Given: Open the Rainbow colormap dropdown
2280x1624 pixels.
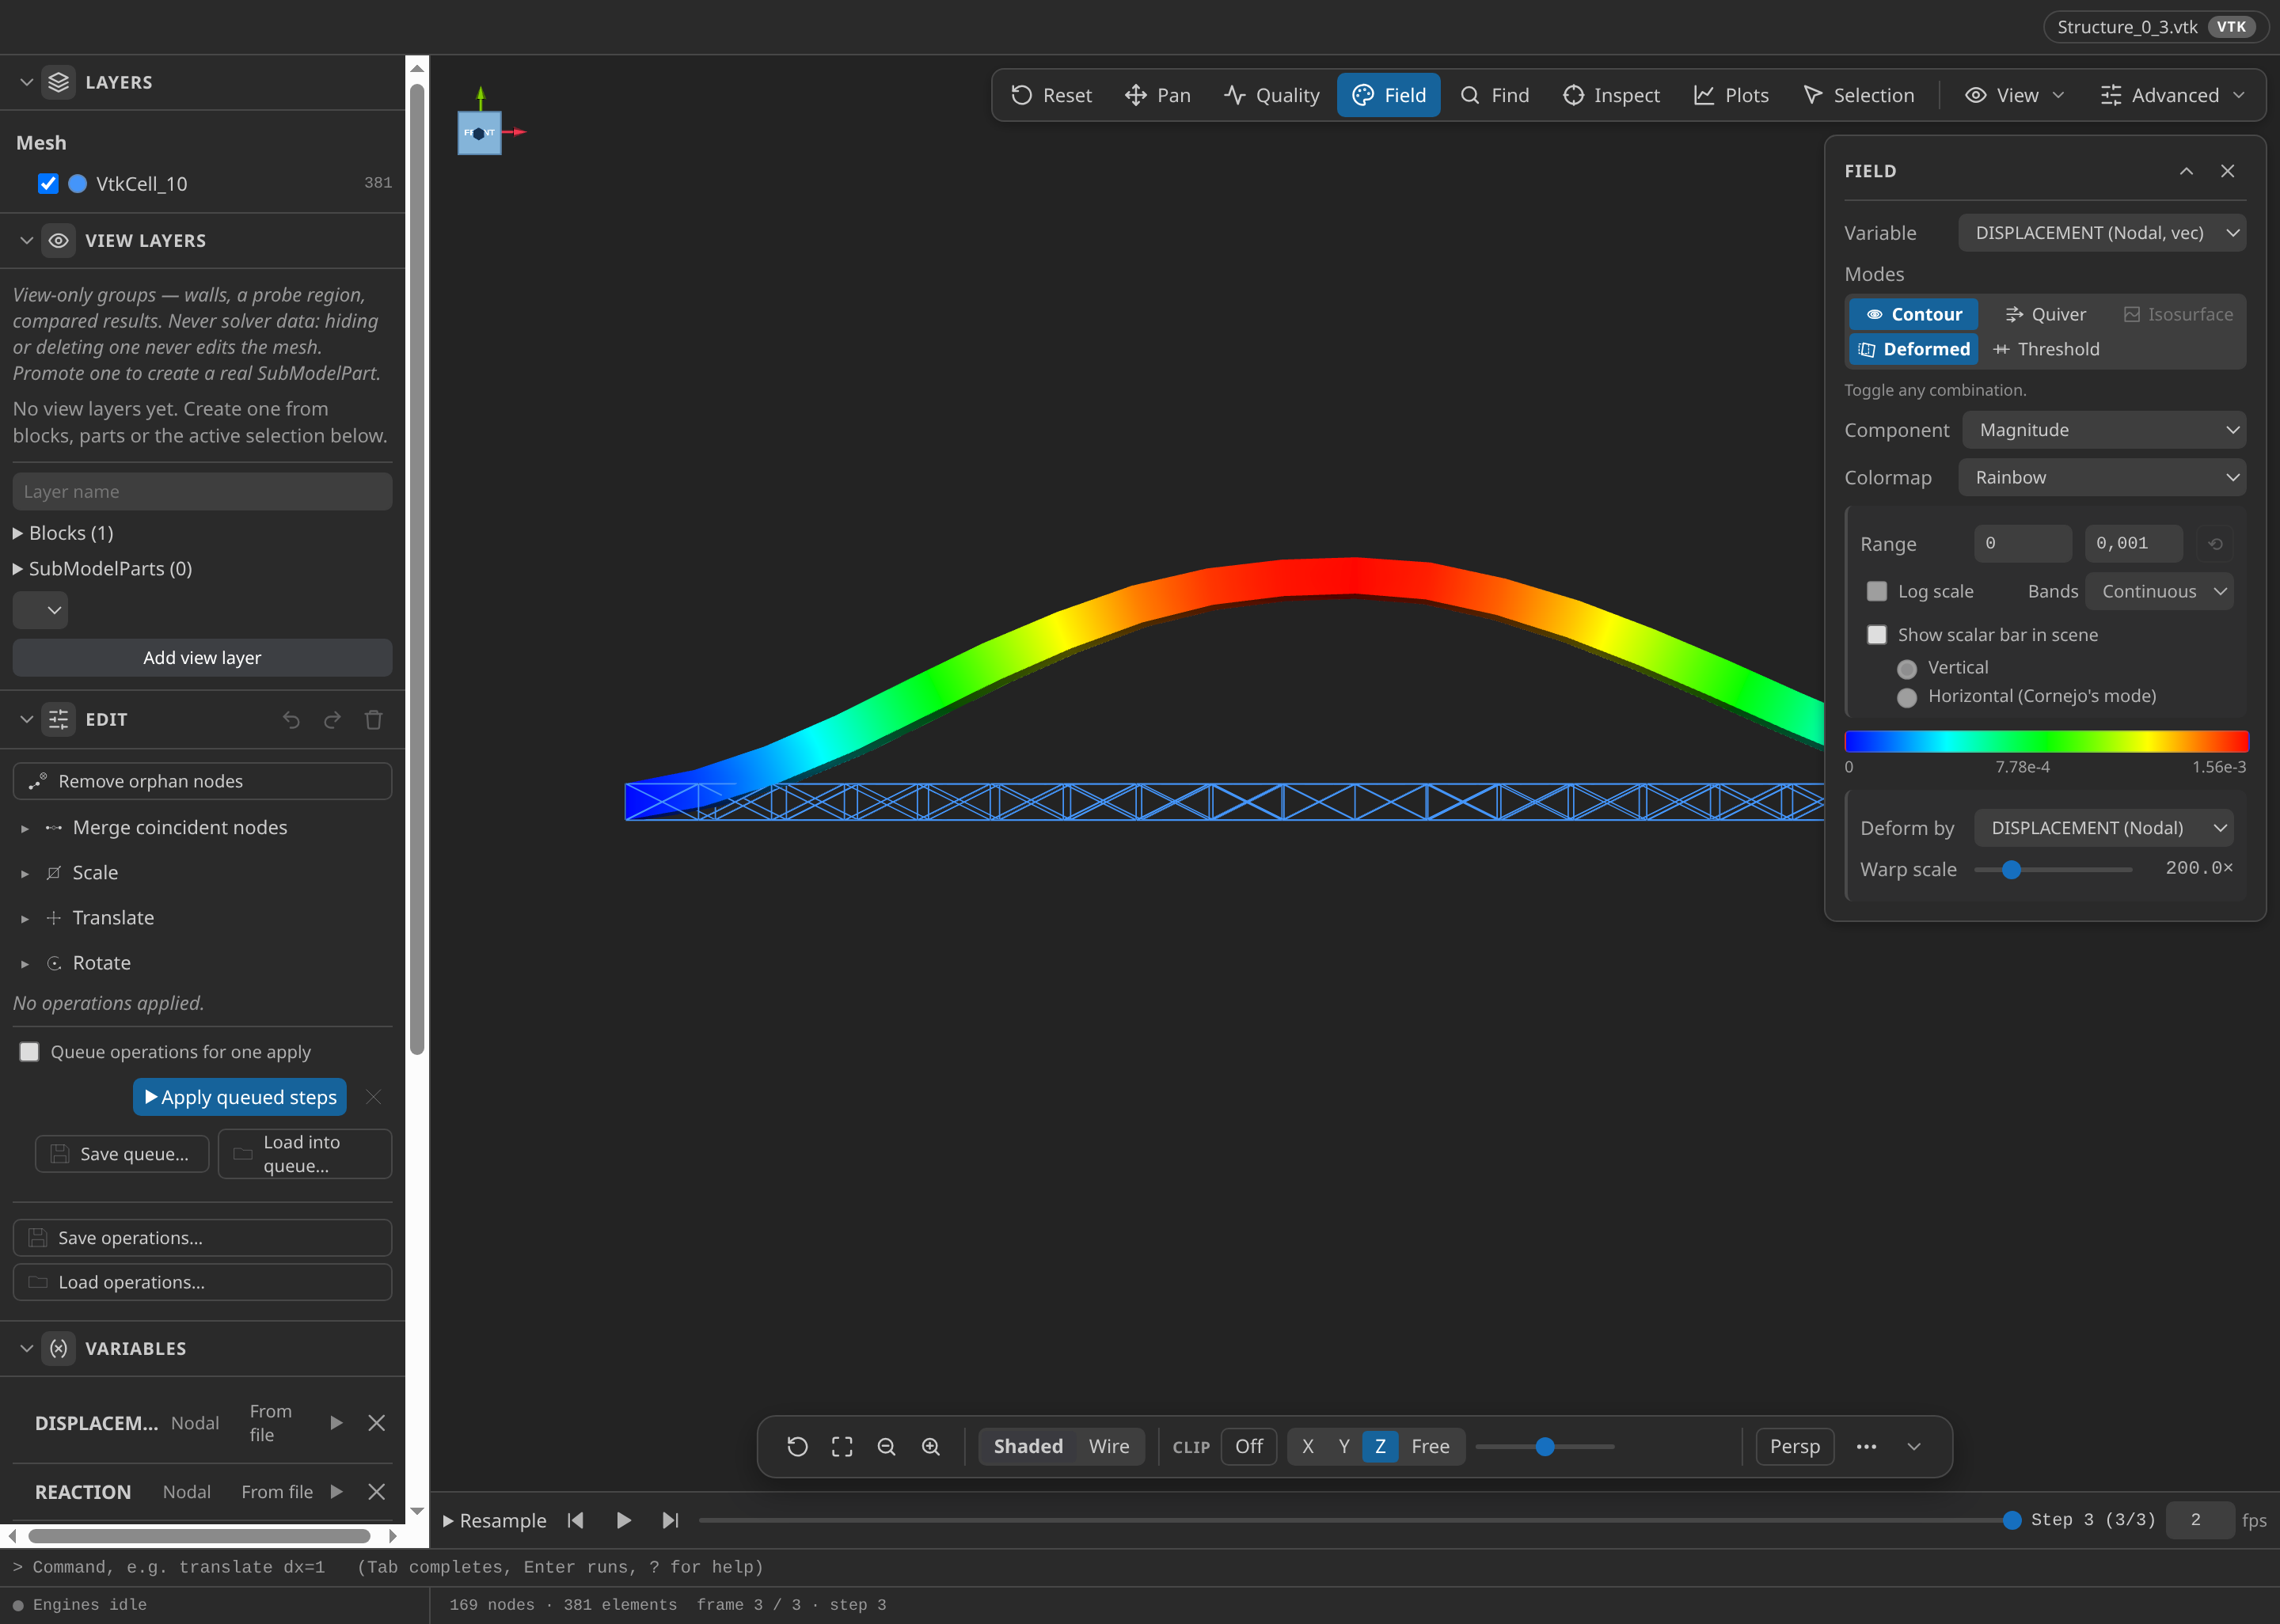Looking at the screenshot, I should coord(2102,477).
